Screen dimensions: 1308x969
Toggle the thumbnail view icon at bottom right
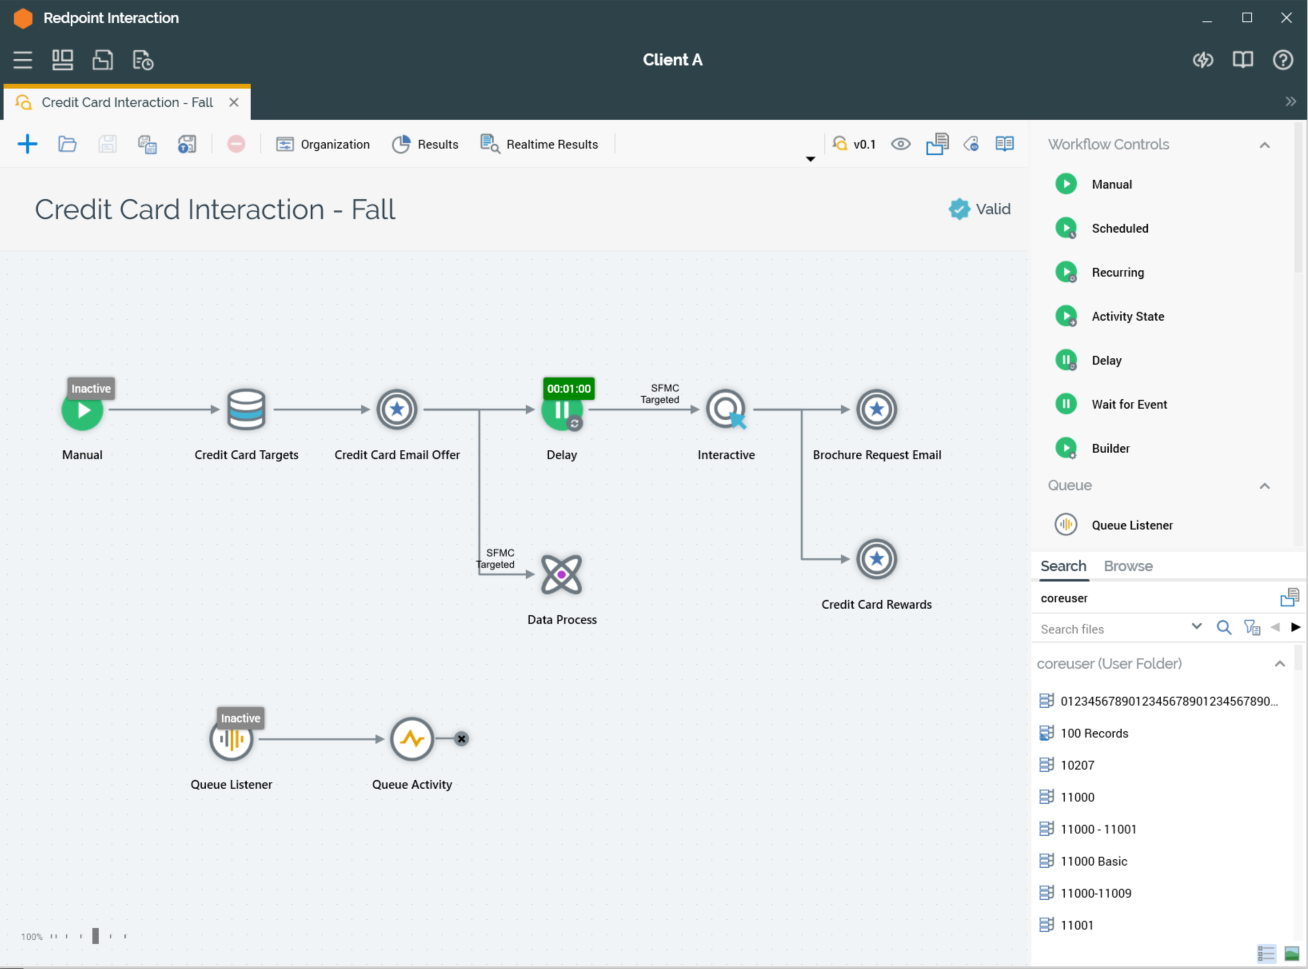click(x=1292, y=953)
